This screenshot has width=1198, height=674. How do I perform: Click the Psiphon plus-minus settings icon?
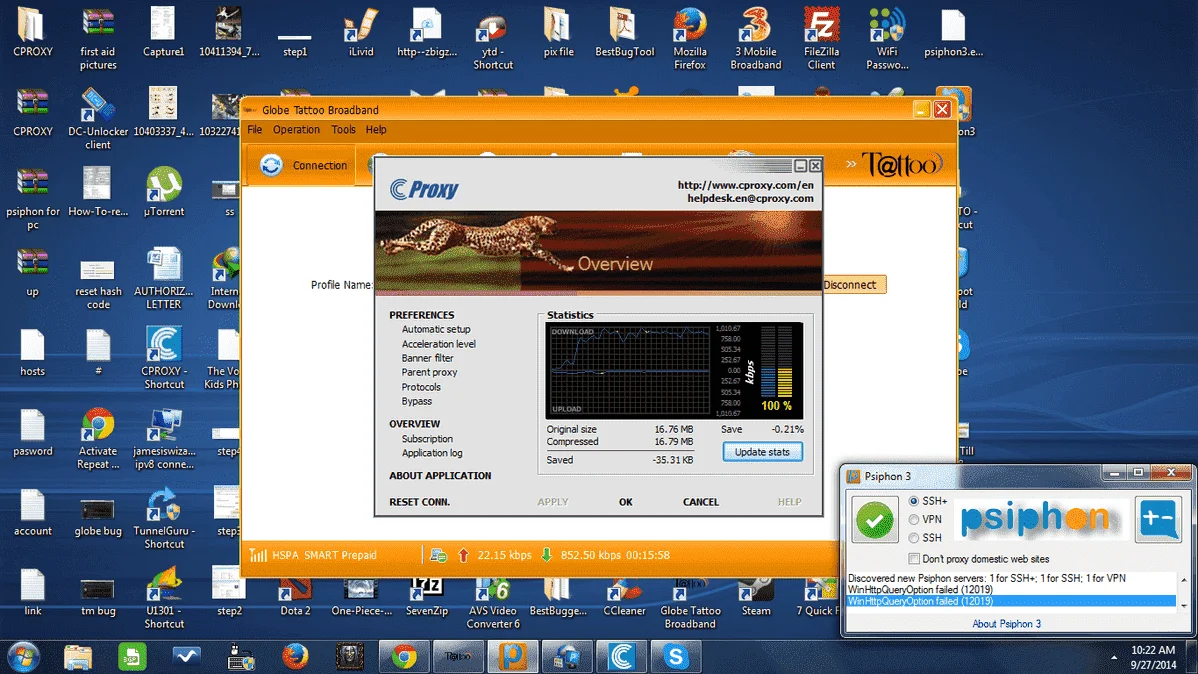point(1158,519)
